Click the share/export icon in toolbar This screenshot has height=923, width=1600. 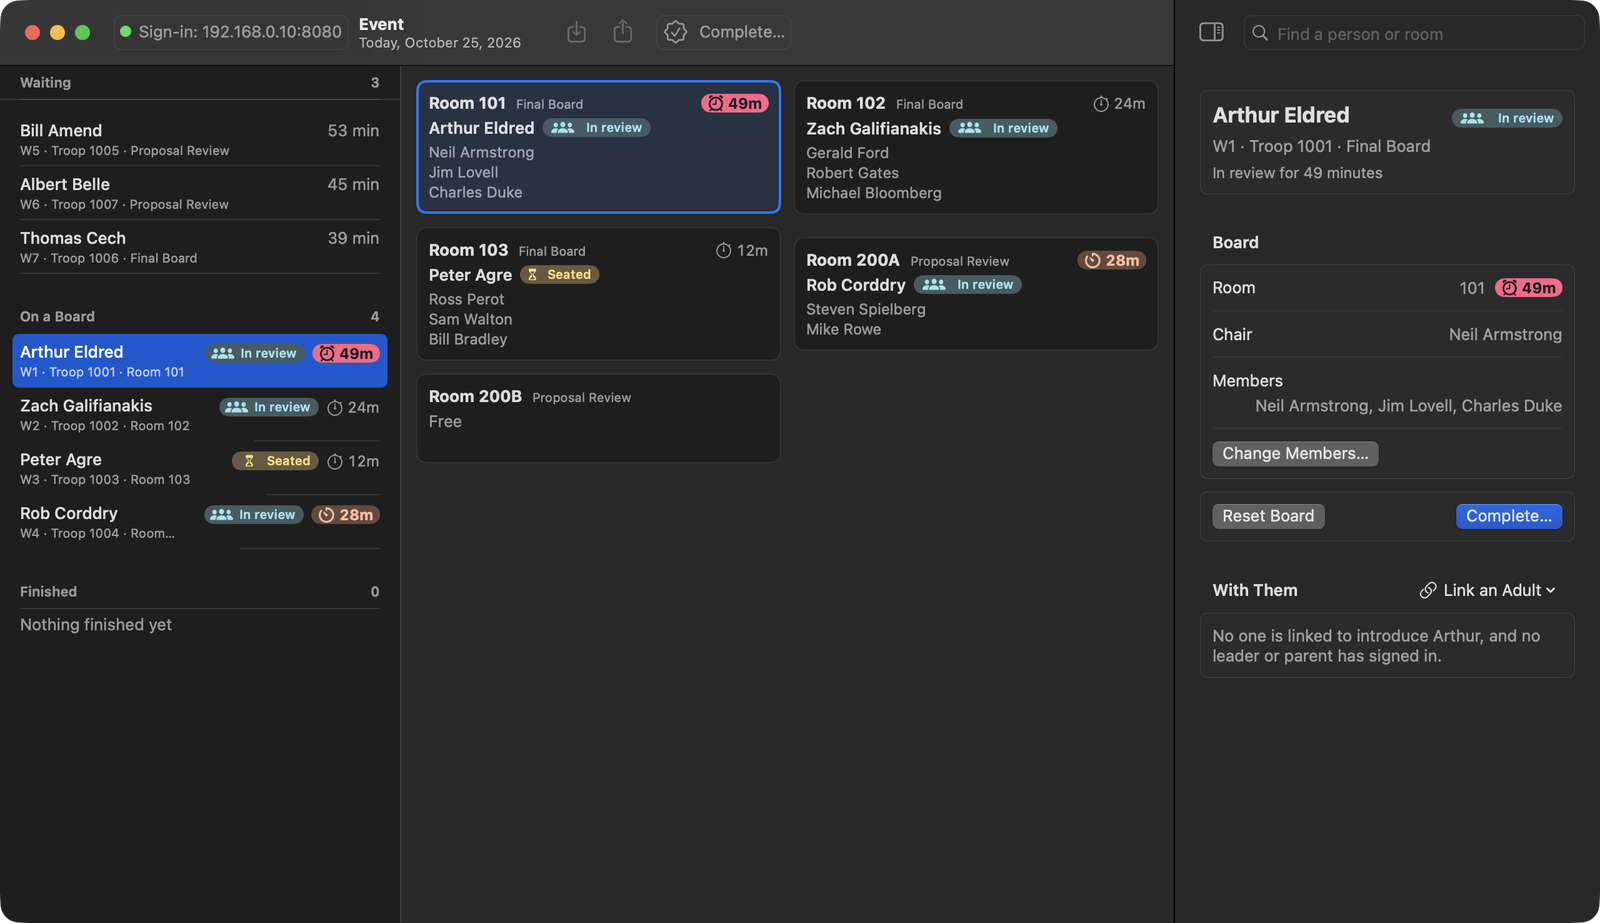(x=623, y=32)
